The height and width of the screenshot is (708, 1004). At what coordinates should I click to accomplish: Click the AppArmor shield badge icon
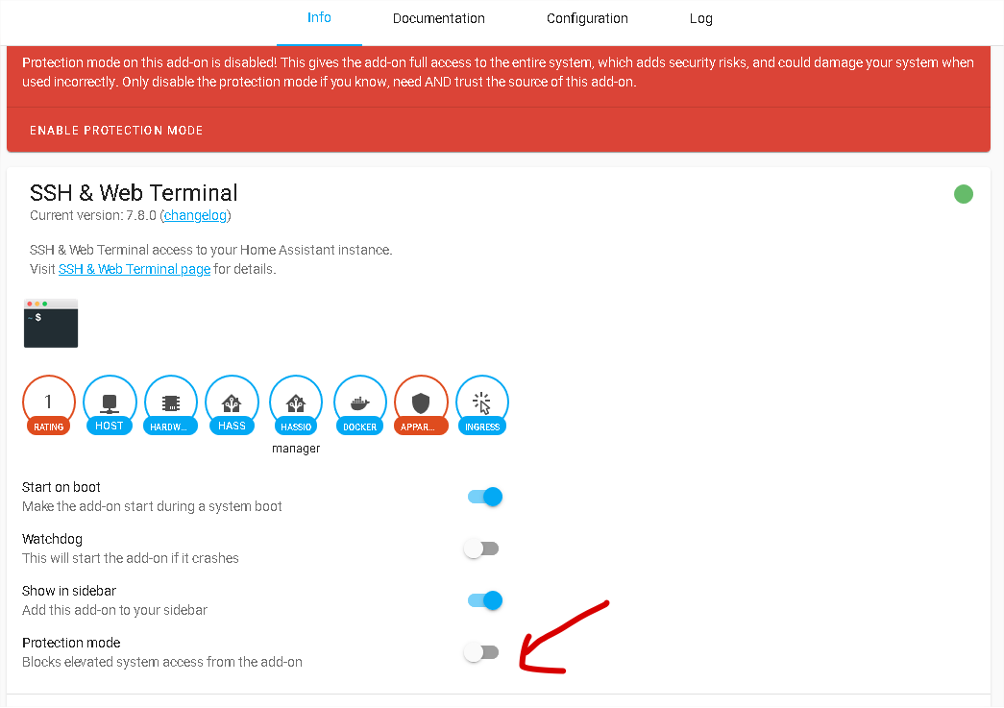421,406
